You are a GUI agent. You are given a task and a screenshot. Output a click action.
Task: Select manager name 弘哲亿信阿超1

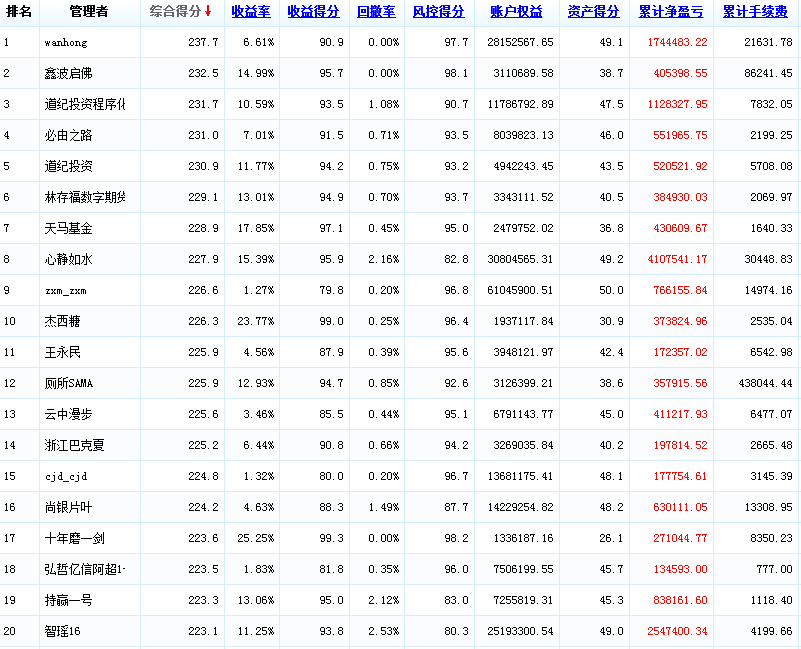pos(85,569)
